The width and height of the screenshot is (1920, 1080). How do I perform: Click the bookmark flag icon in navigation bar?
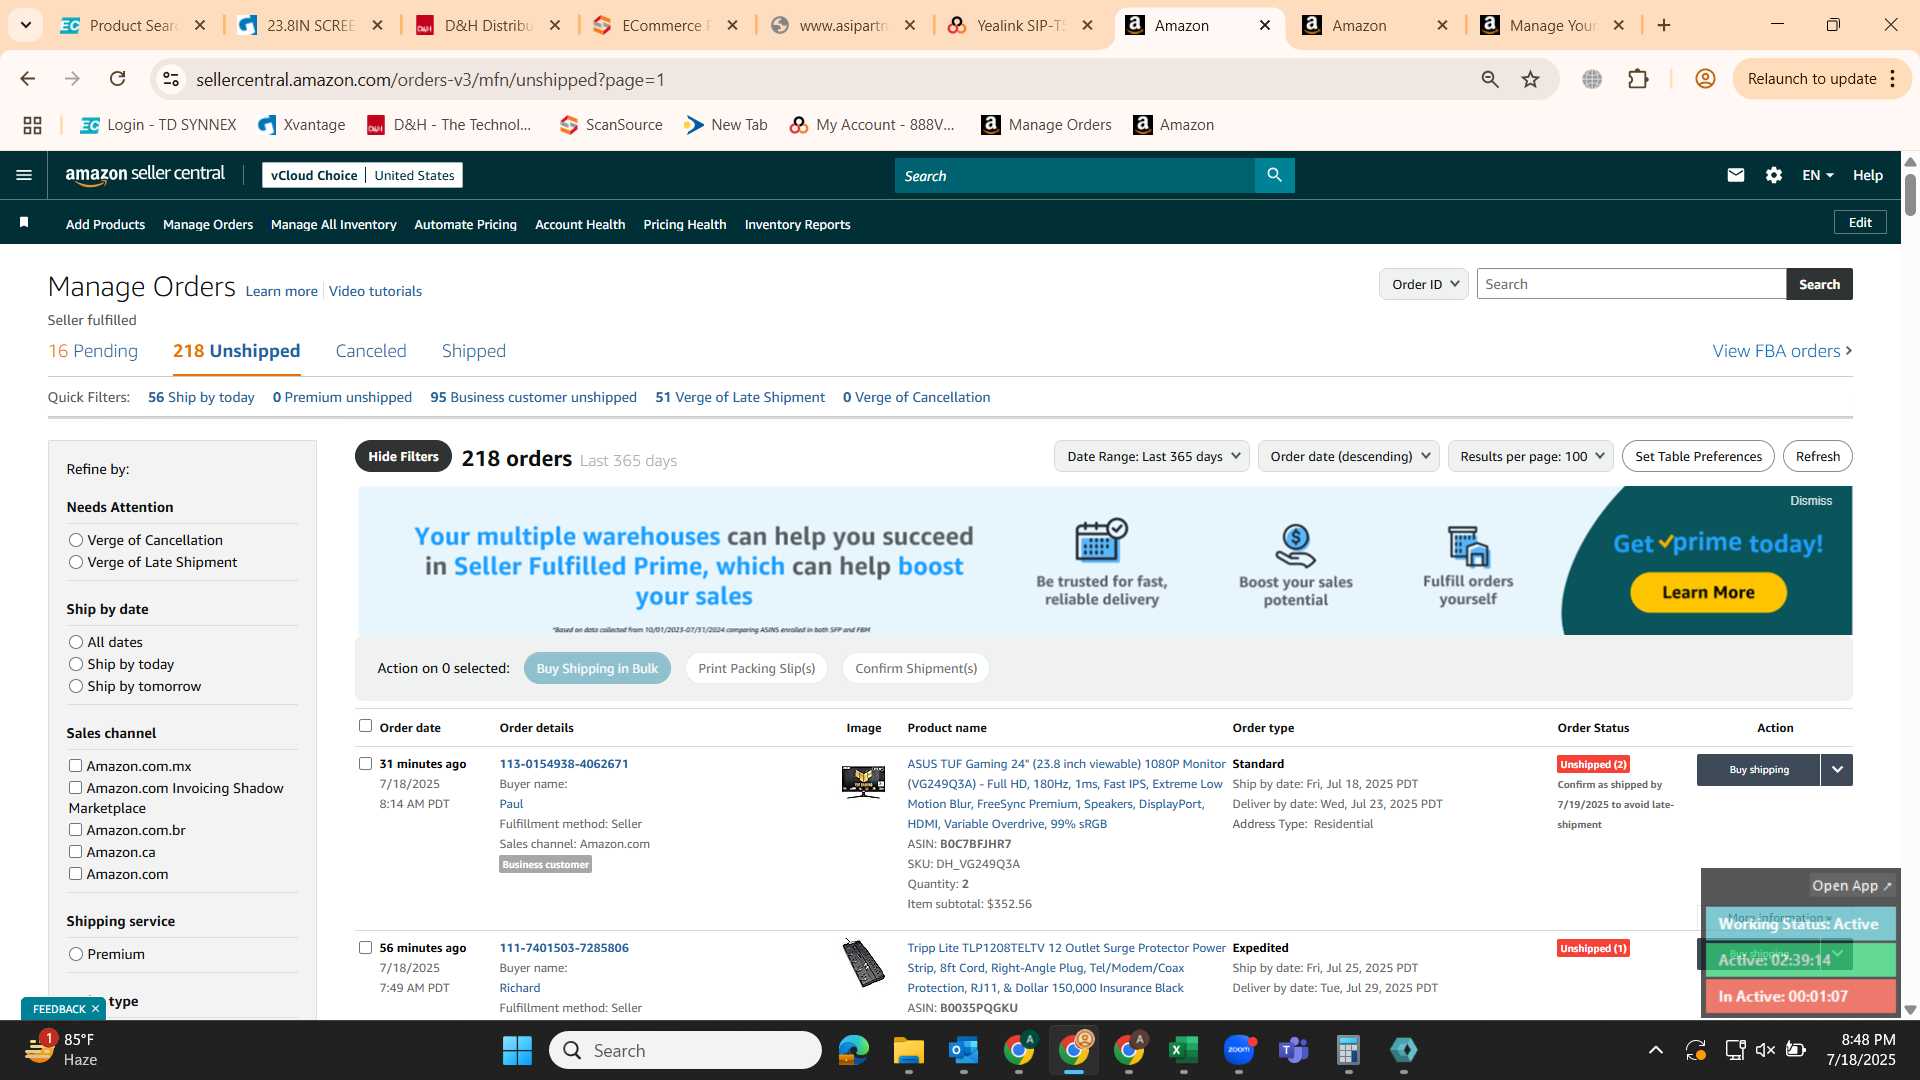coord(24,223)
